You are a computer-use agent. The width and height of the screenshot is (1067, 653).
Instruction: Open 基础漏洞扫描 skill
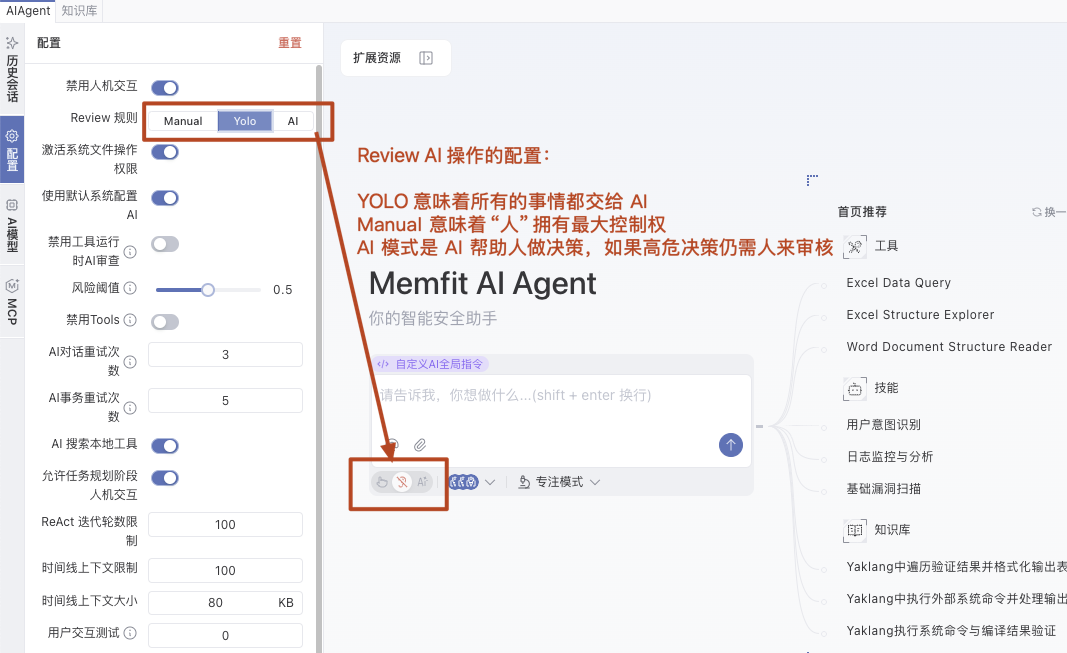(x=883, y=488)
